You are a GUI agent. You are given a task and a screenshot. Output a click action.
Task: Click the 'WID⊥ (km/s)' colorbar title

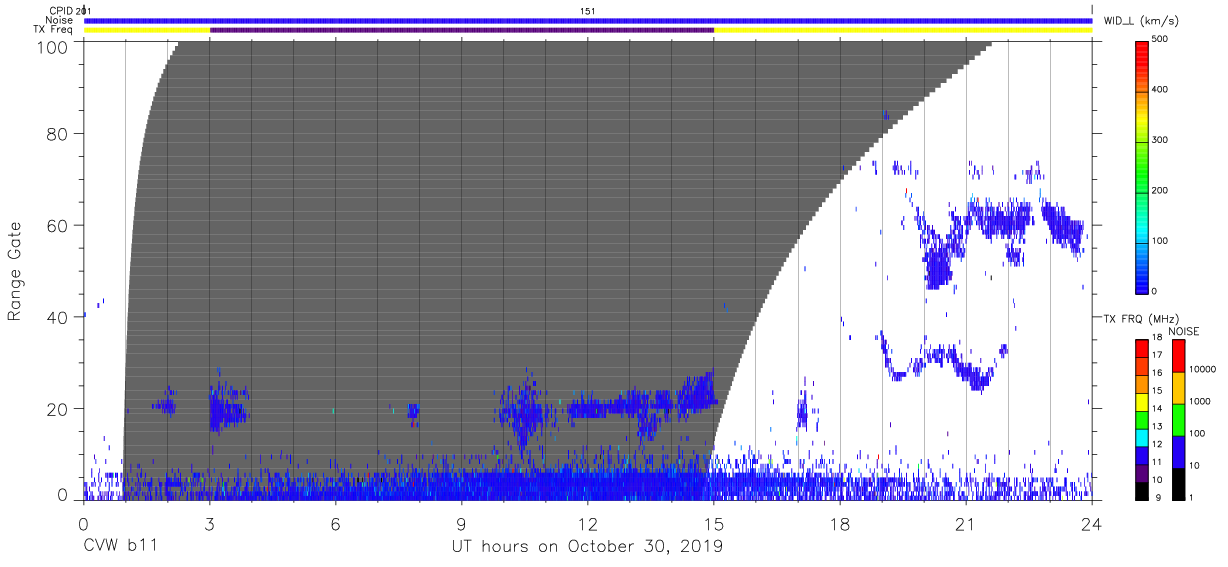pyautogui.click(x=1143, y=21)
